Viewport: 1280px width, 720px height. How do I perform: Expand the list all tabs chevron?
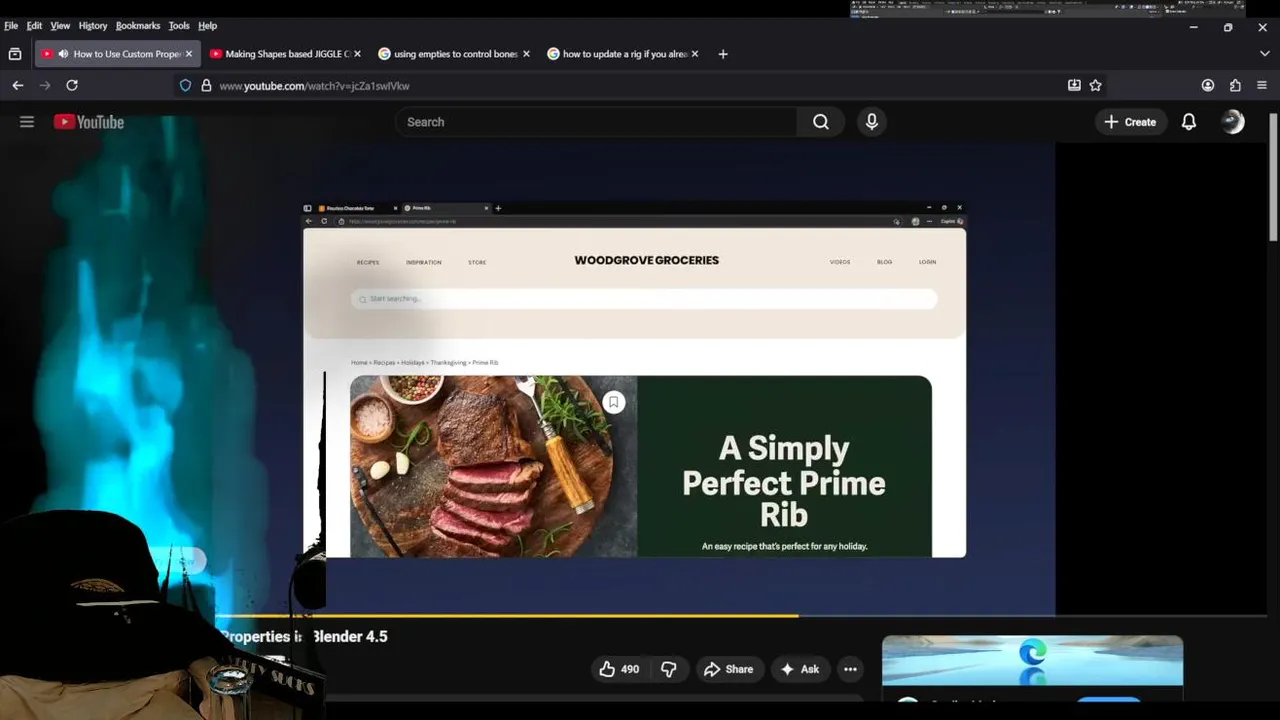point(1264,54)
